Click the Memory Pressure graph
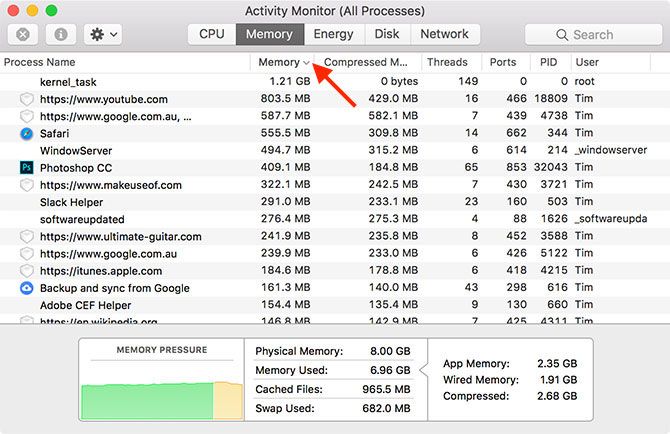Screen dimensions: 670x434 tap(162, 389)
